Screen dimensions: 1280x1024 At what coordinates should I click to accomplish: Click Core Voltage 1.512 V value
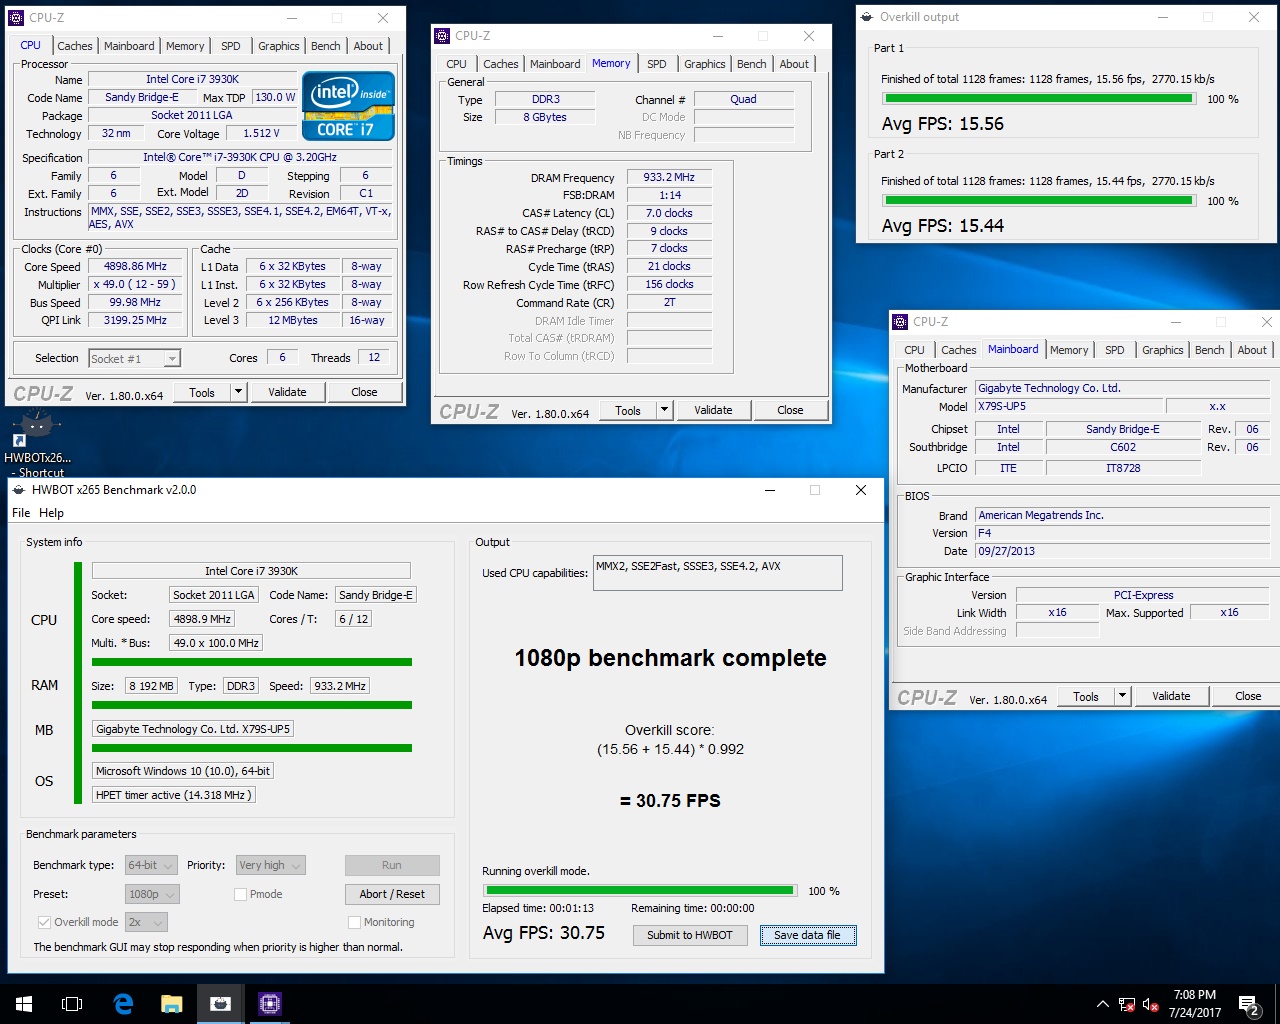click(x=262, y=133)
